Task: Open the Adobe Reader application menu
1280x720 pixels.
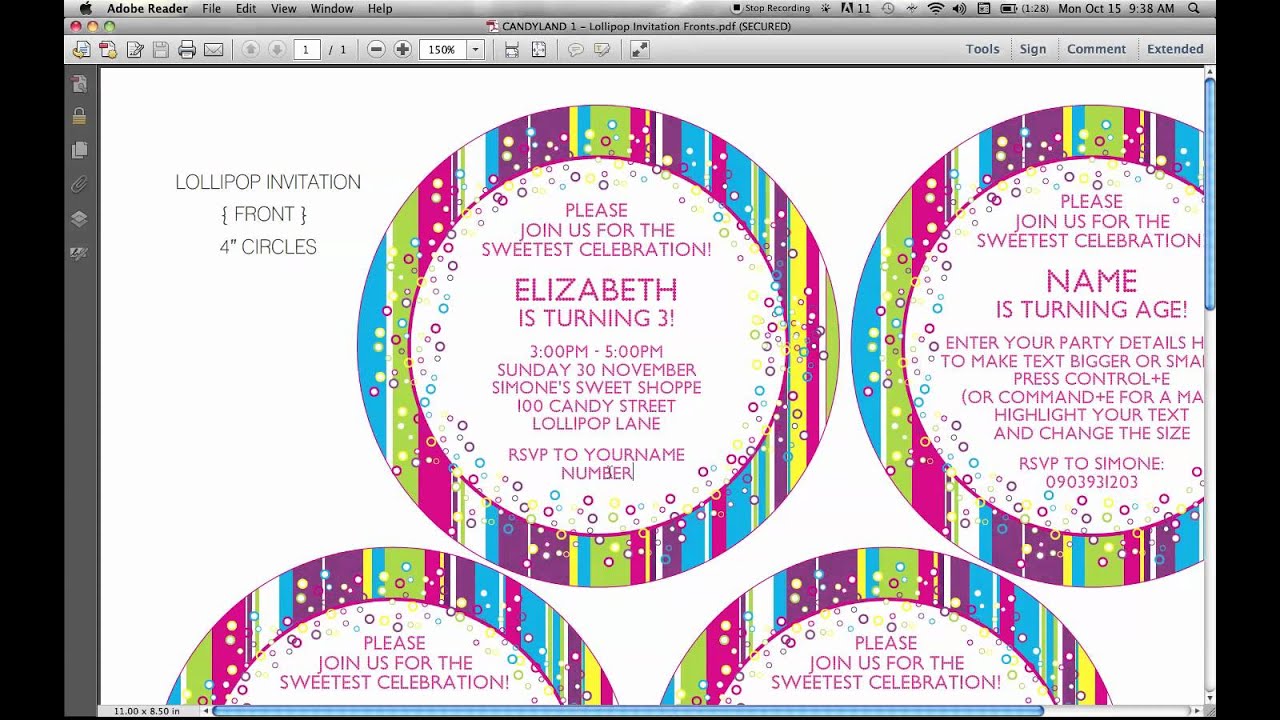Action: tap(146, 8)
